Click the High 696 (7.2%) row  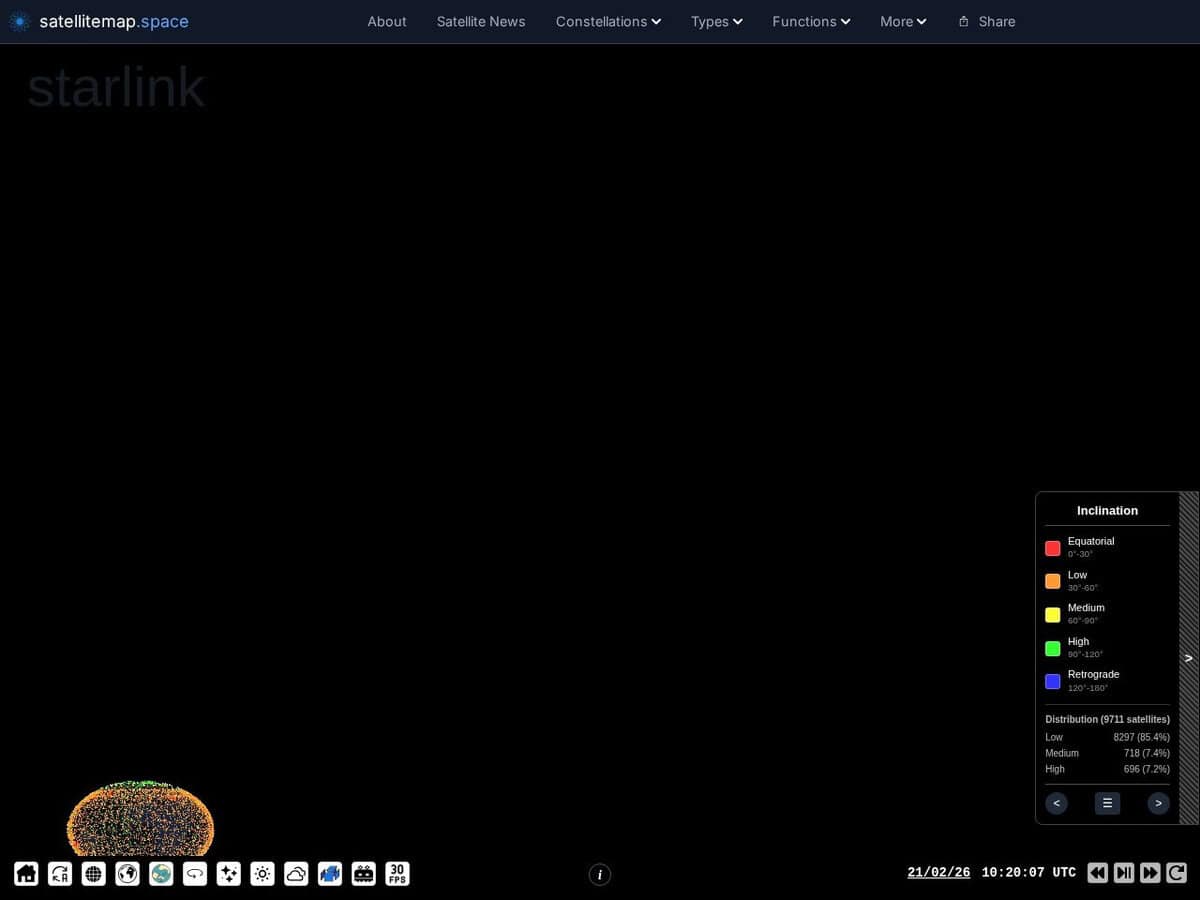tap(1107, 769)
